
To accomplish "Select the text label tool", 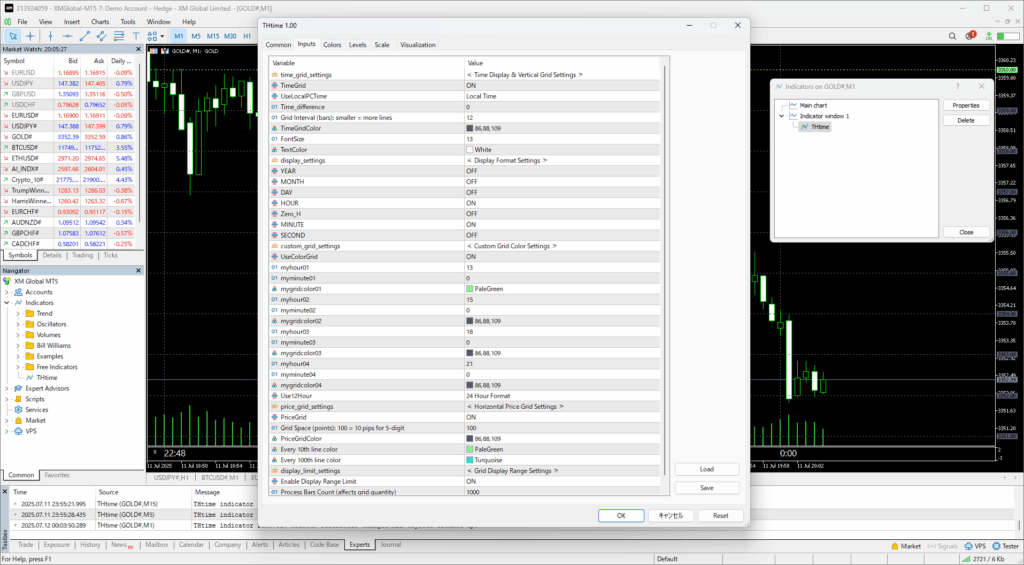I will pos(136,36).
